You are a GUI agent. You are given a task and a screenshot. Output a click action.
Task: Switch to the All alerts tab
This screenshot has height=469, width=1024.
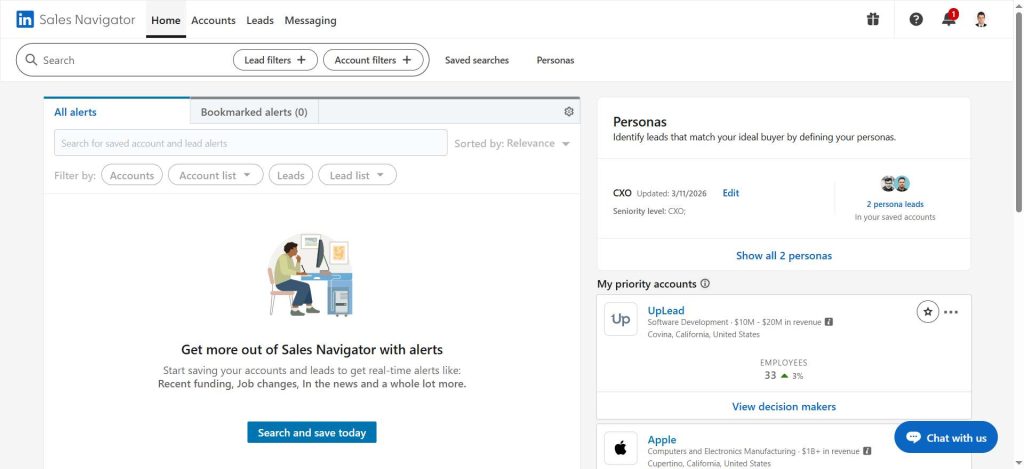click(116, 112)
